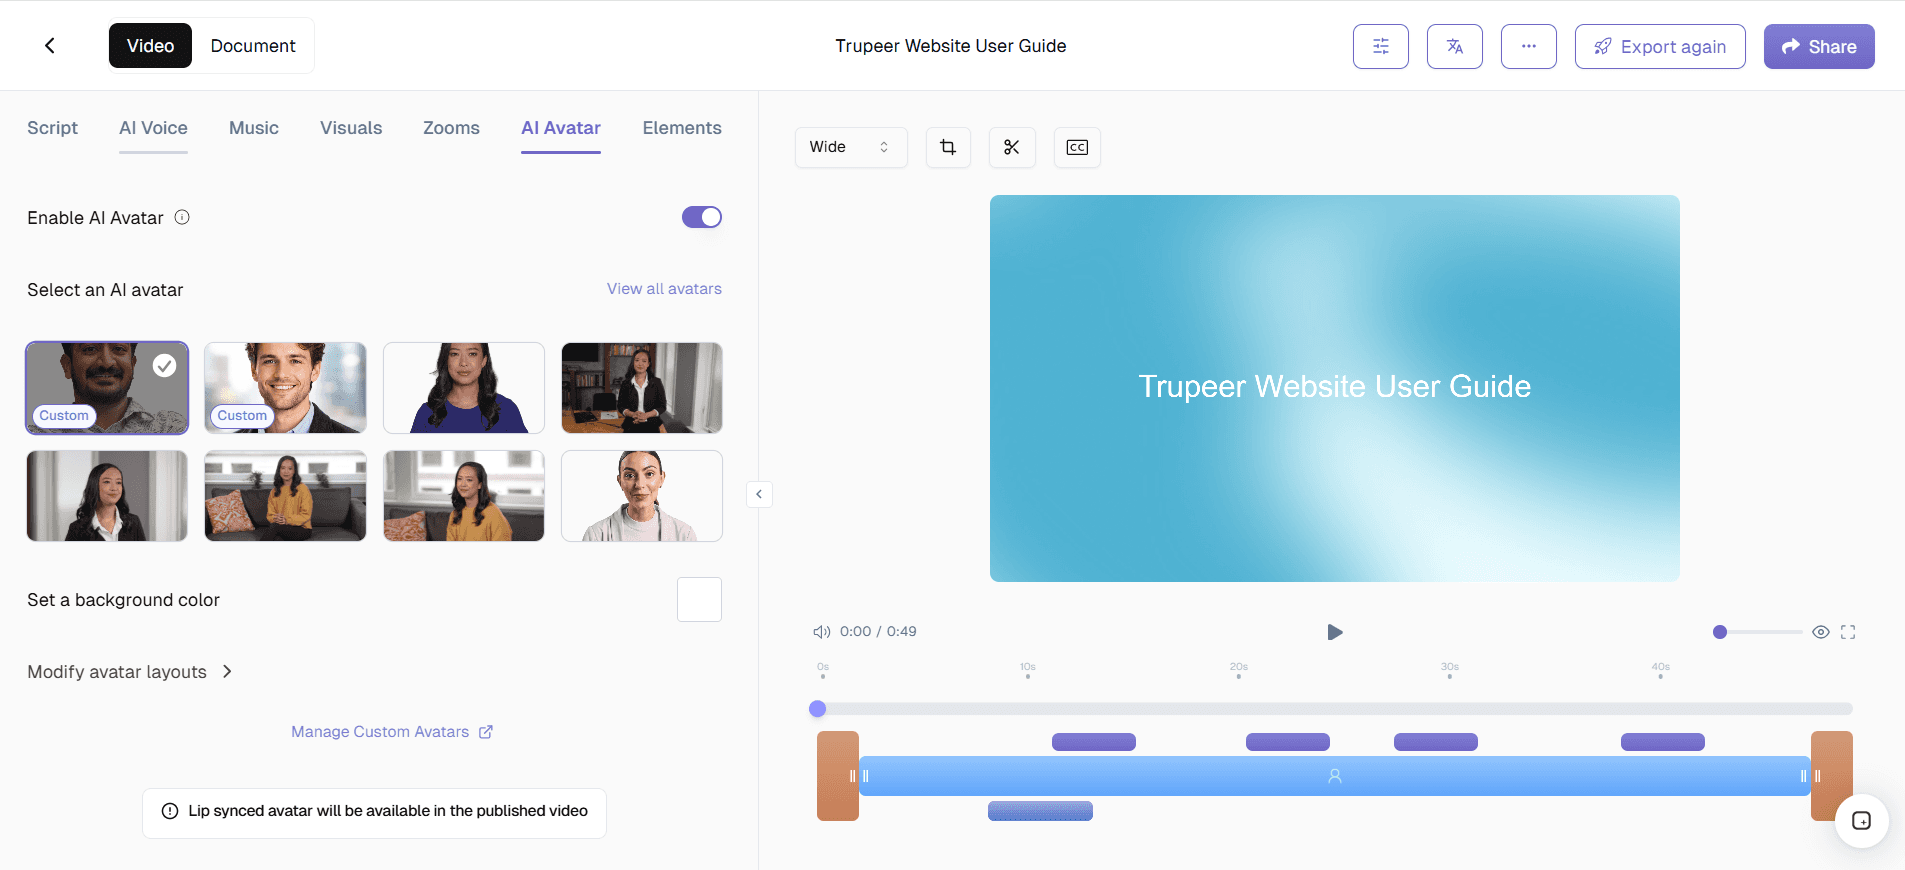Play the video preview
The image size is (1905, 870).
(1334, 632)
